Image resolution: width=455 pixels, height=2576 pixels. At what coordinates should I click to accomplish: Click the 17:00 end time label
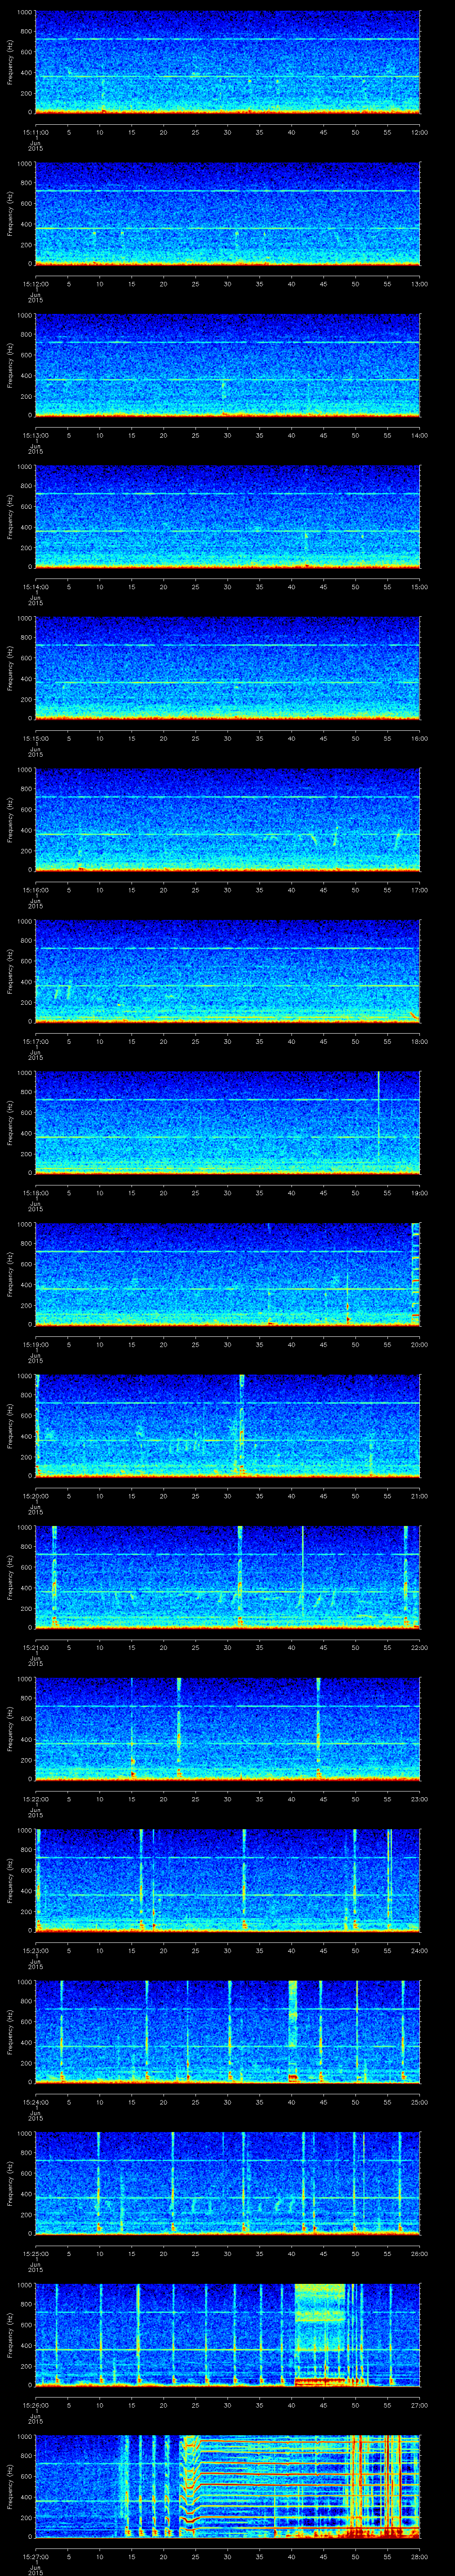tap(419, 890)
